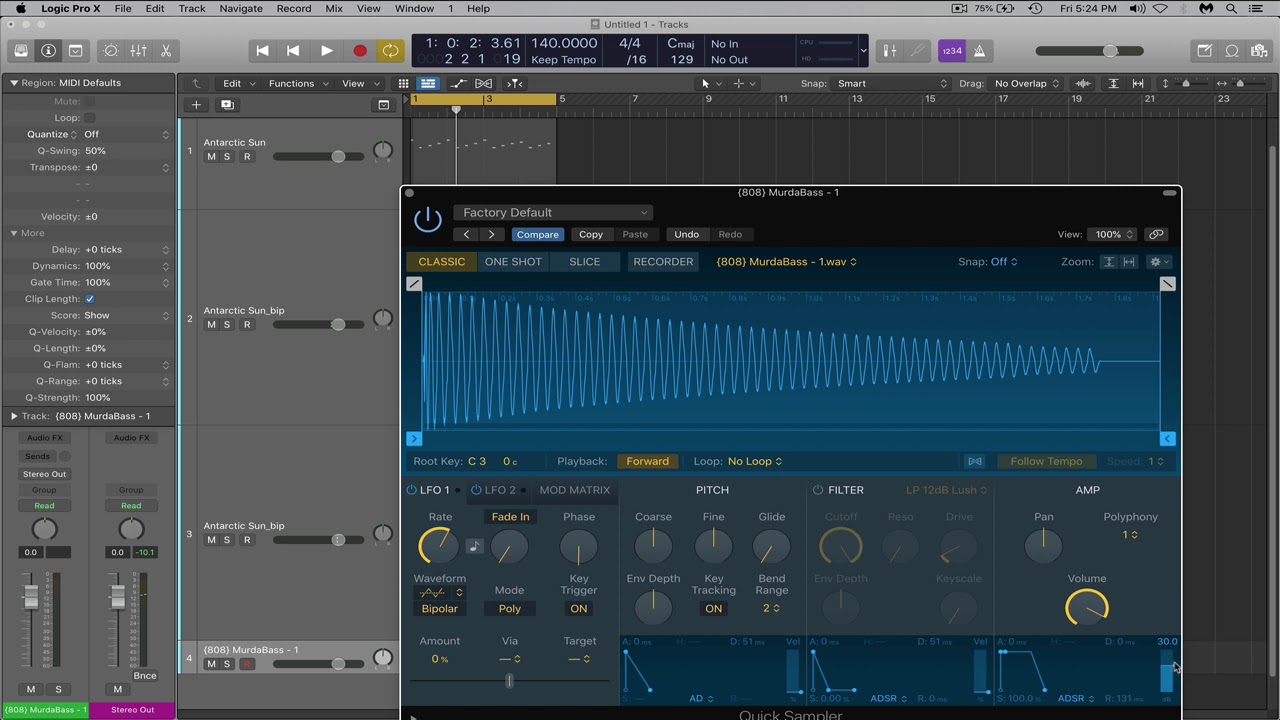Switch to ONE SHOT mode
Screen dimensions: 1280x720
513,262
